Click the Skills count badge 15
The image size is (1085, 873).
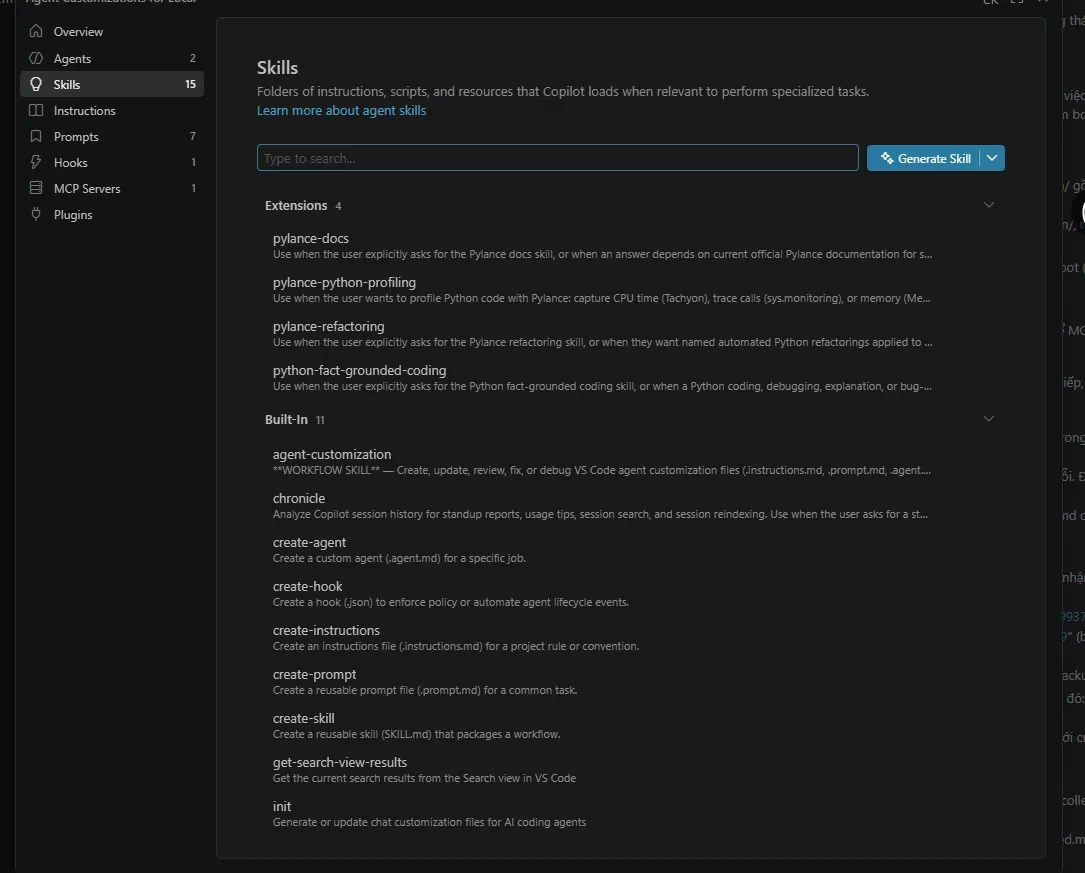pos(190,84)
